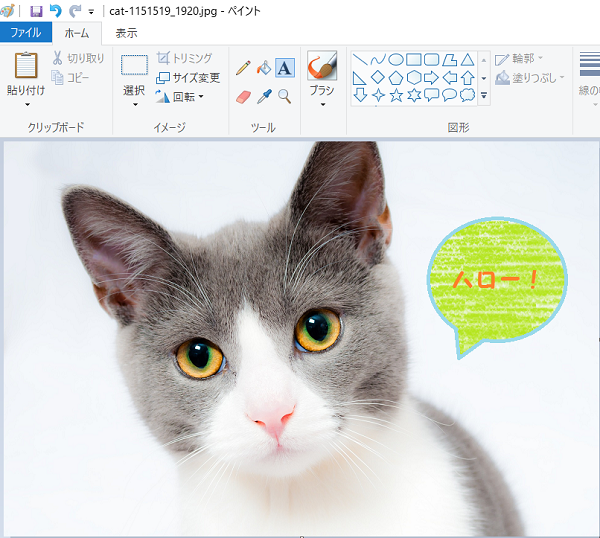Click Resize (サイズ変更)
The height and width of the screenshot is (538, 600).
click(188, 78)
